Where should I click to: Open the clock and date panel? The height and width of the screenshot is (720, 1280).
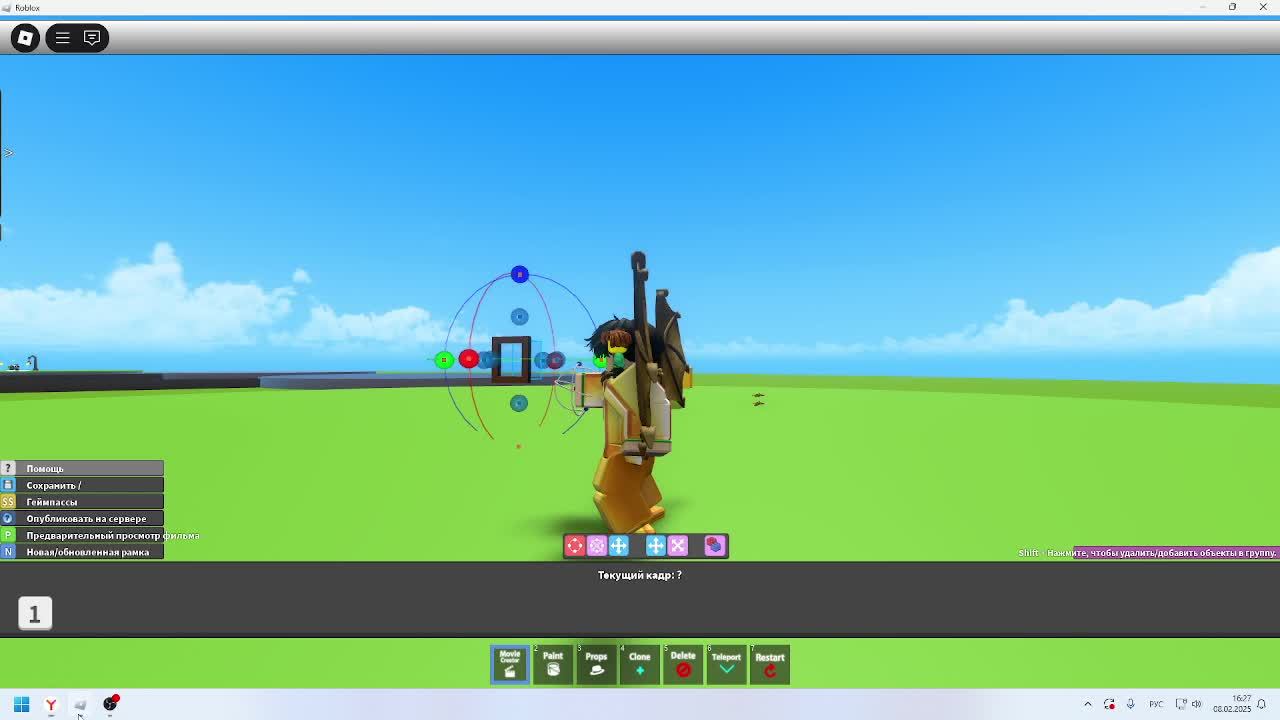1232,704
